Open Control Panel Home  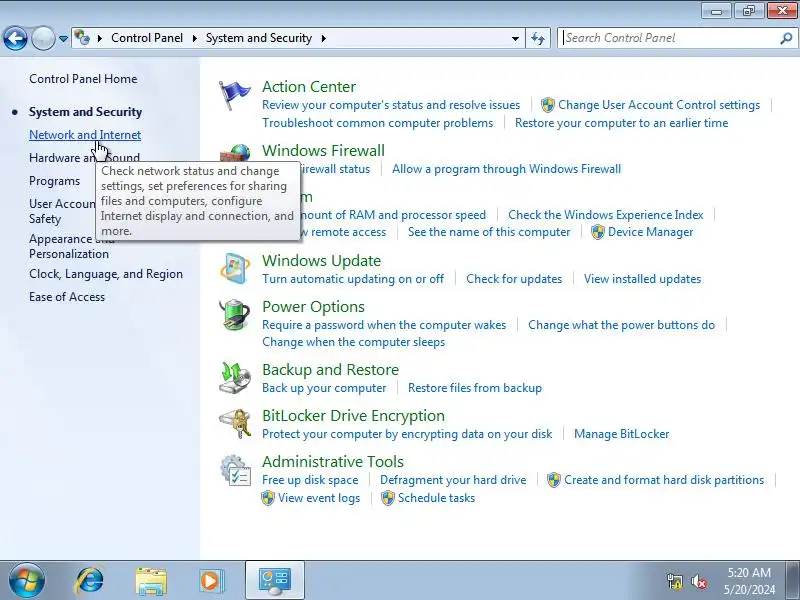pos(83,79)
